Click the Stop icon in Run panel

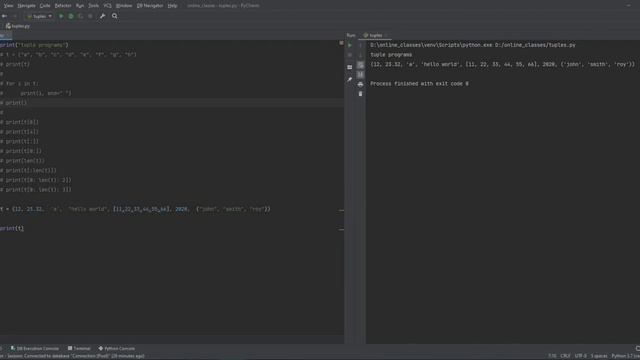350,55
